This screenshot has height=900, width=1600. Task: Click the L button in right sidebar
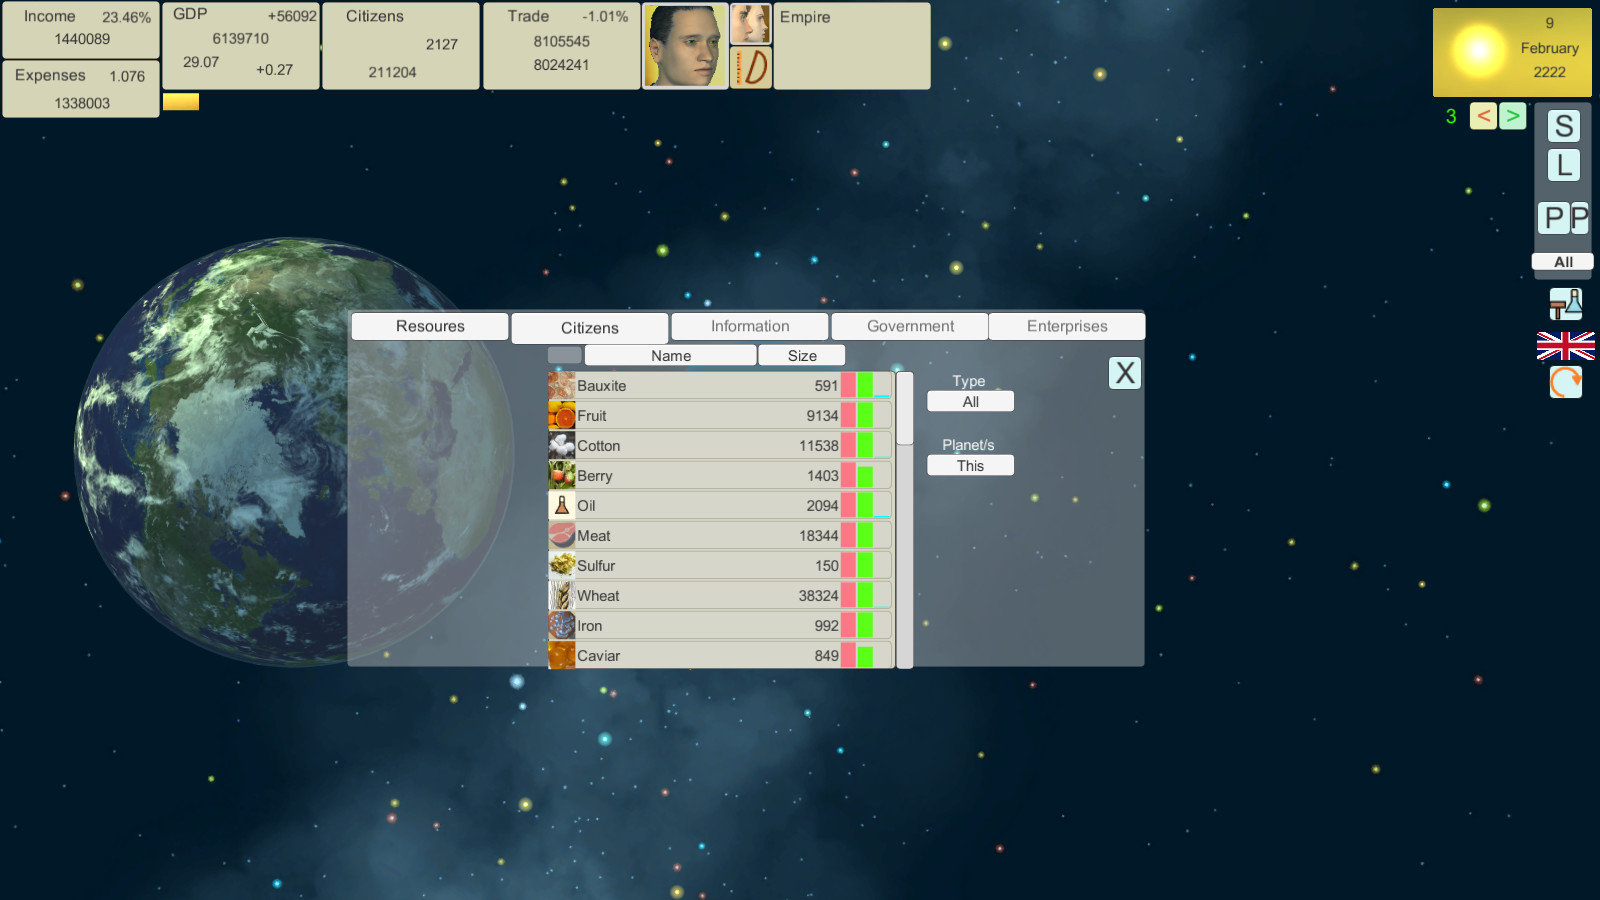[x=1564, y=165]
